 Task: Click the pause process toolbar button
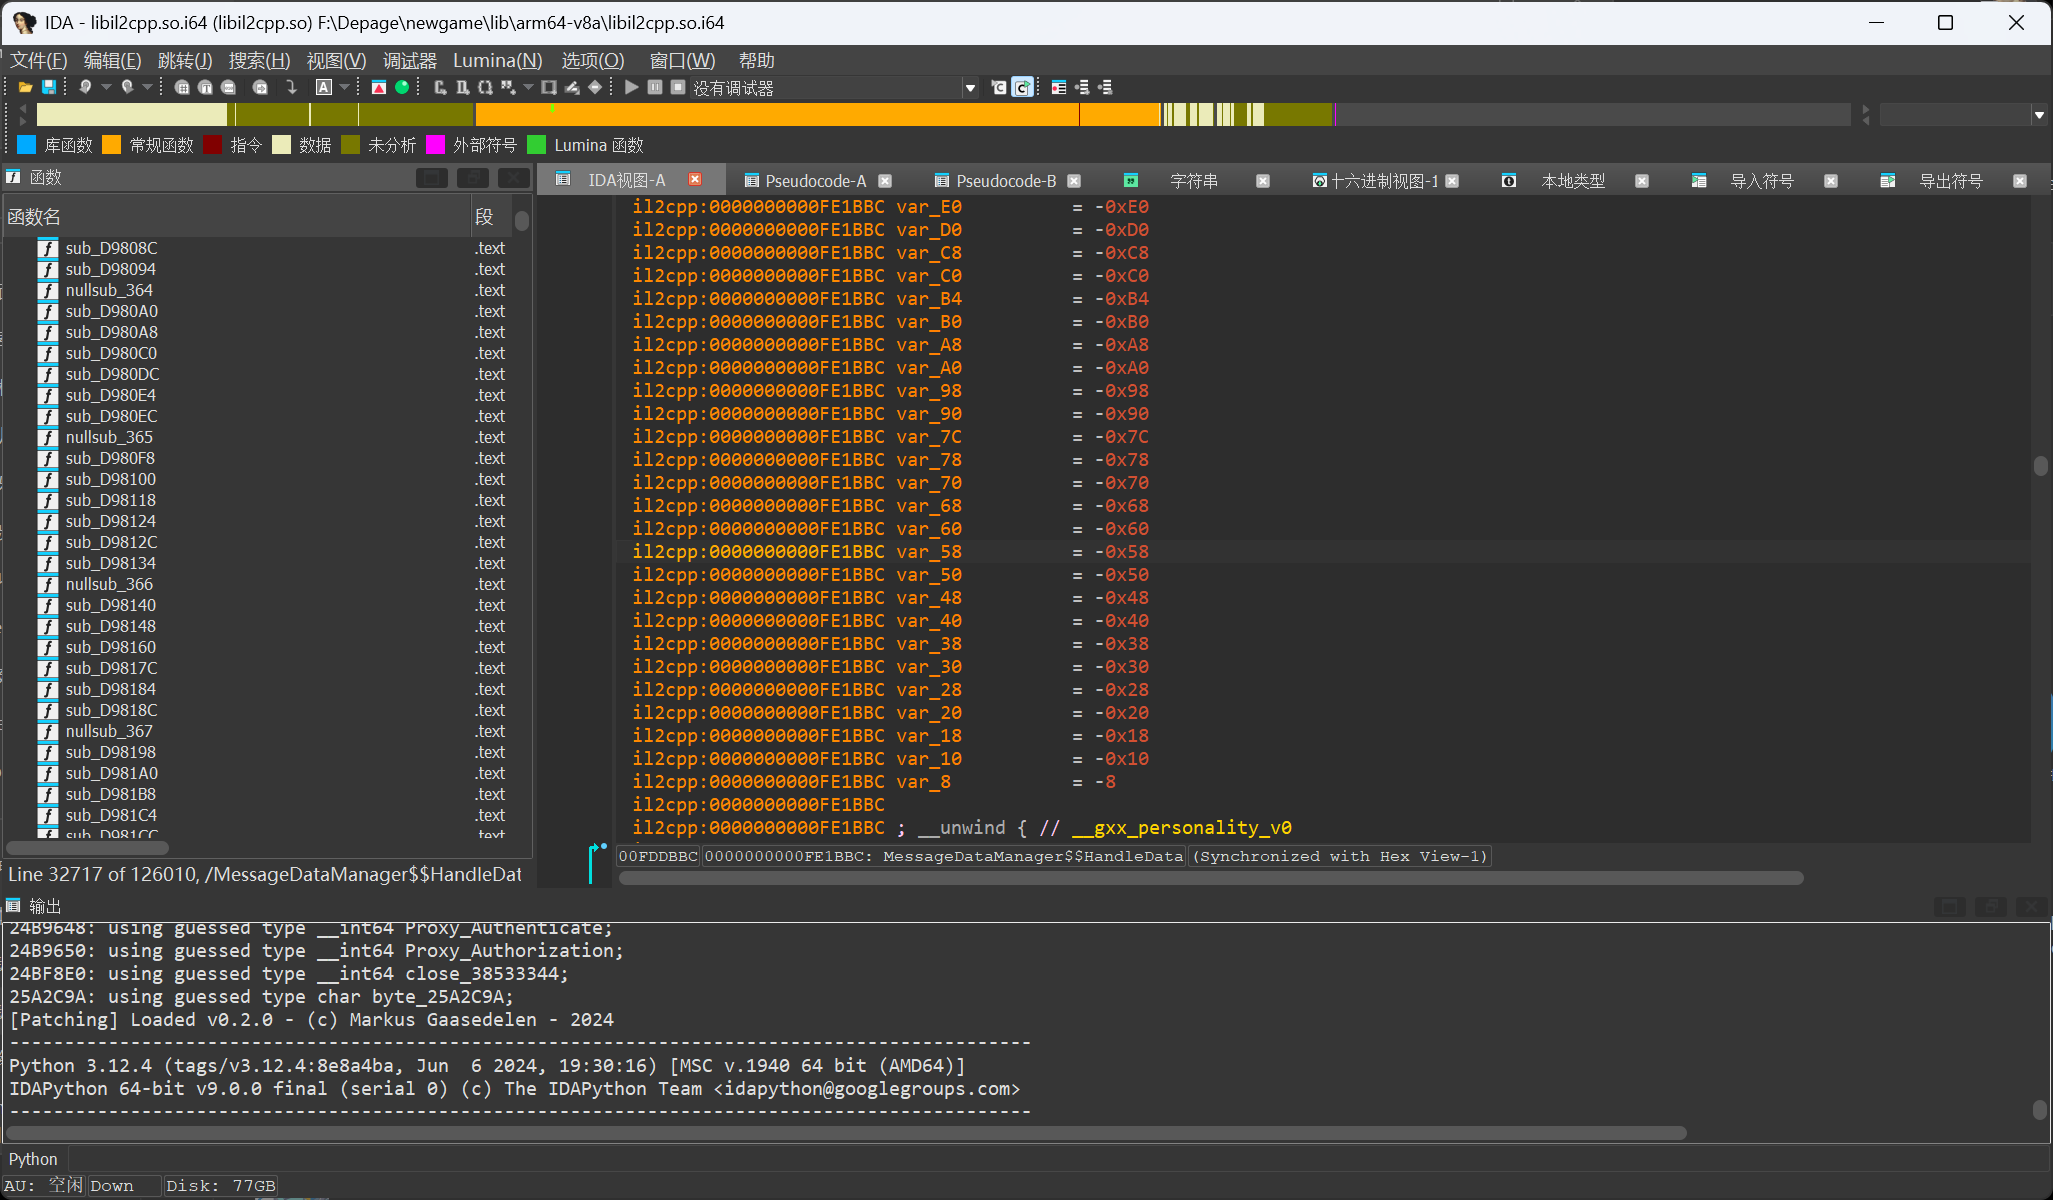[655, 88]
